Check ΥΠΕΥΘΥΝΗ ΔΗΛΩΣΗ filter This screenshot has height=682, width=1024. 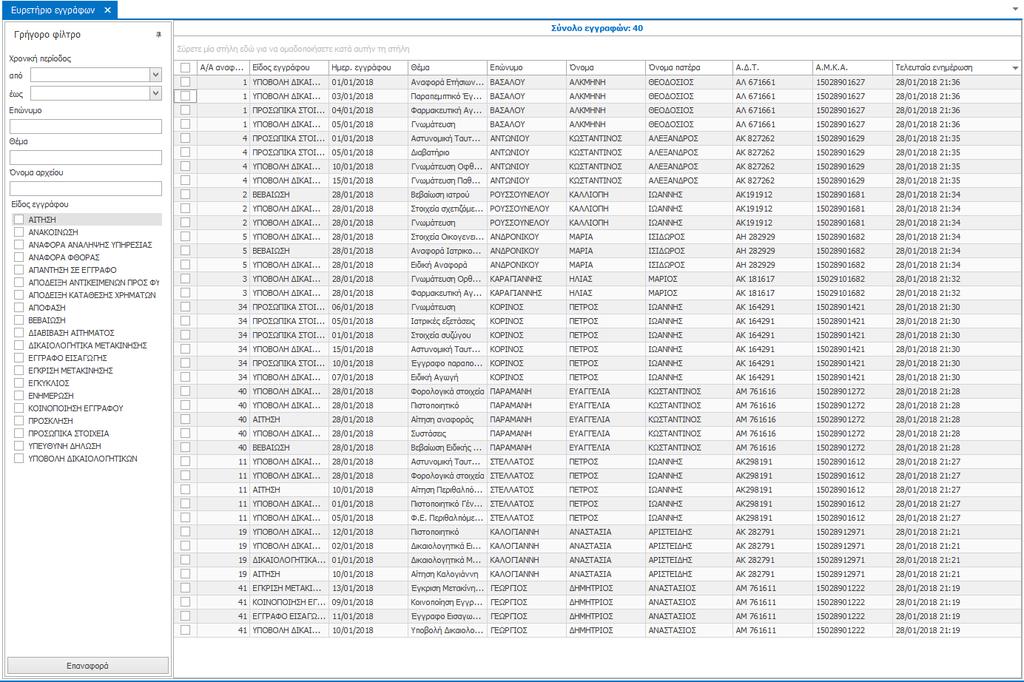coord(19,446)
